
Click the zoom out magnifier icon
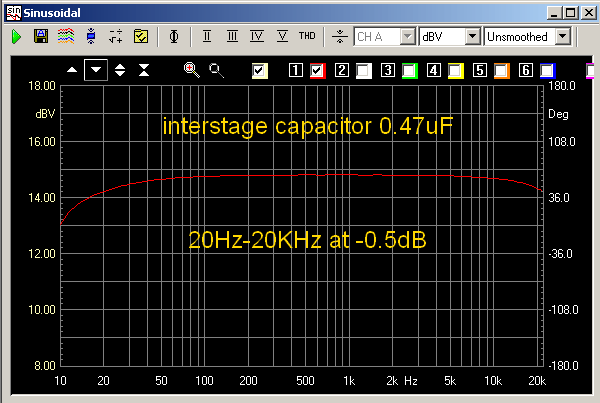216,70
